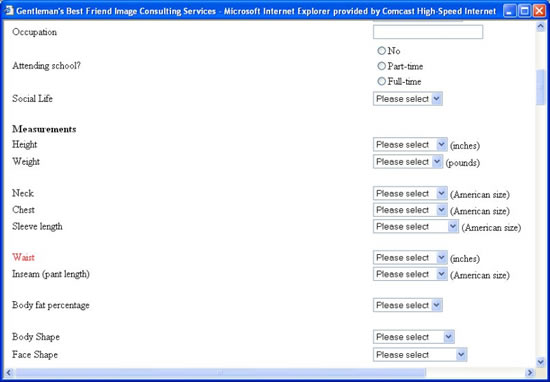Select the No radio for Attending school
Screen dimensions: 550x382
pos(381,51)
